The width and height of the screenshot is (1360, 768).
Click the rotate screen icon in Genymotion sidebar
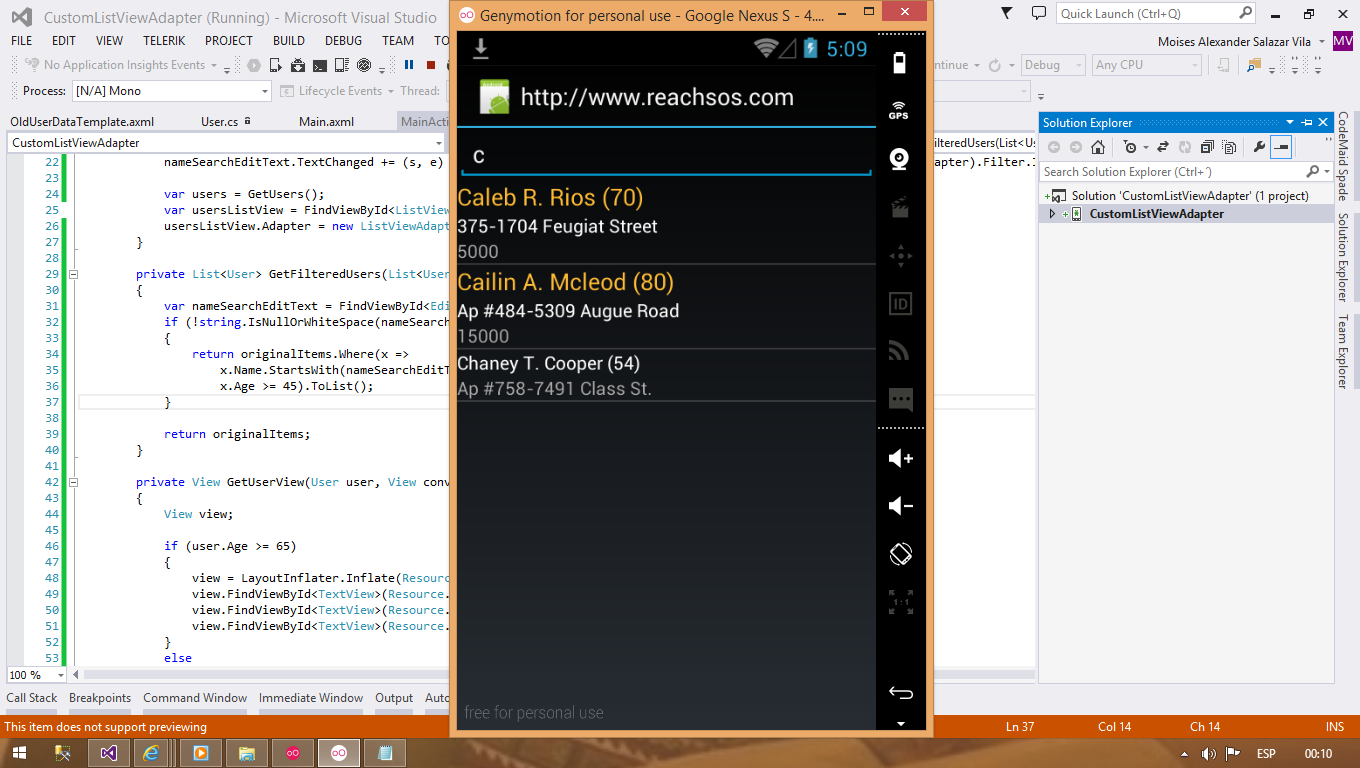click(x=899, y=553)
